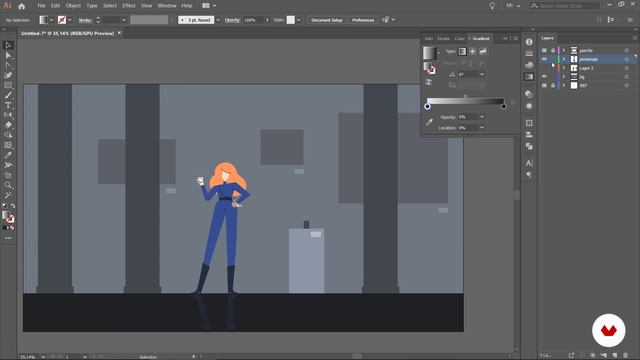Toggle visibility of the personaje layer
This screenshot has height=360, width=640.
point(544,59)
